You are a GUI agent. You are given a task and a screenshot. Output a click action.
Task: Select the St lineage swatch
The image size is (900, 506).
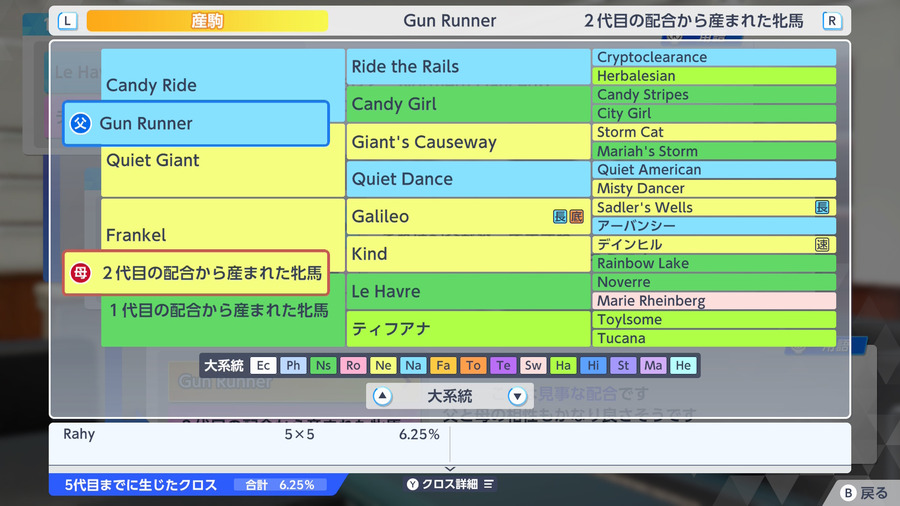pyautogui.click(x=623, y=365)
